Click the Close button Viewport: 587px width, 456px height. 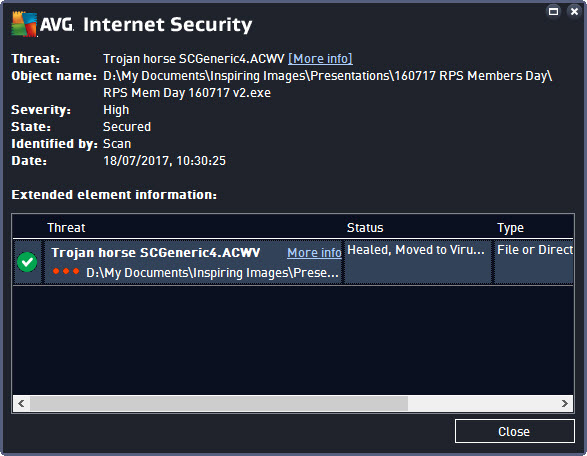tap(514, 431)
